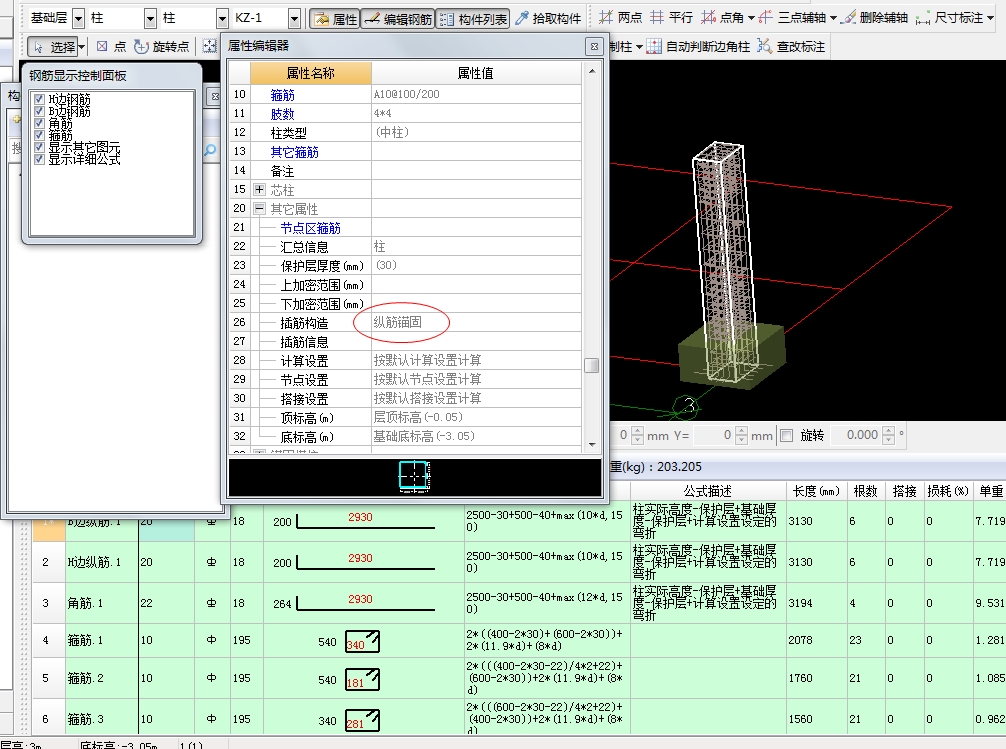Click the 属性名称 column header
The image size is (1006, 749).
point(310,73)
